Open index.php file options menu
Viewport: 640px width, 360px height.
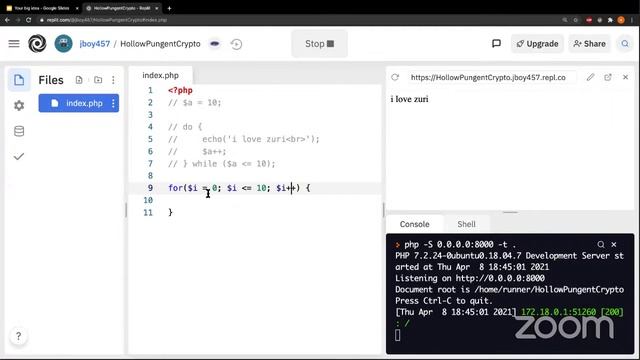113,103
